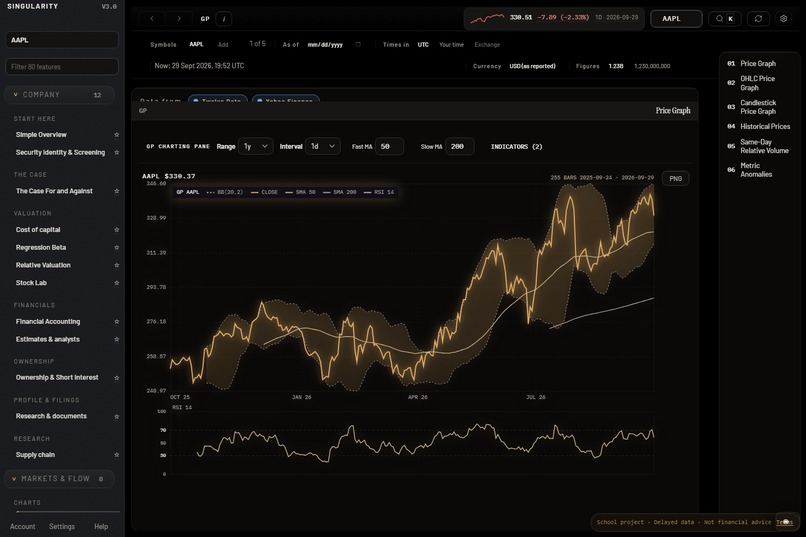Star The Case For and Against
The height and width of the screenshot is (537, 806).
(117, 191)
